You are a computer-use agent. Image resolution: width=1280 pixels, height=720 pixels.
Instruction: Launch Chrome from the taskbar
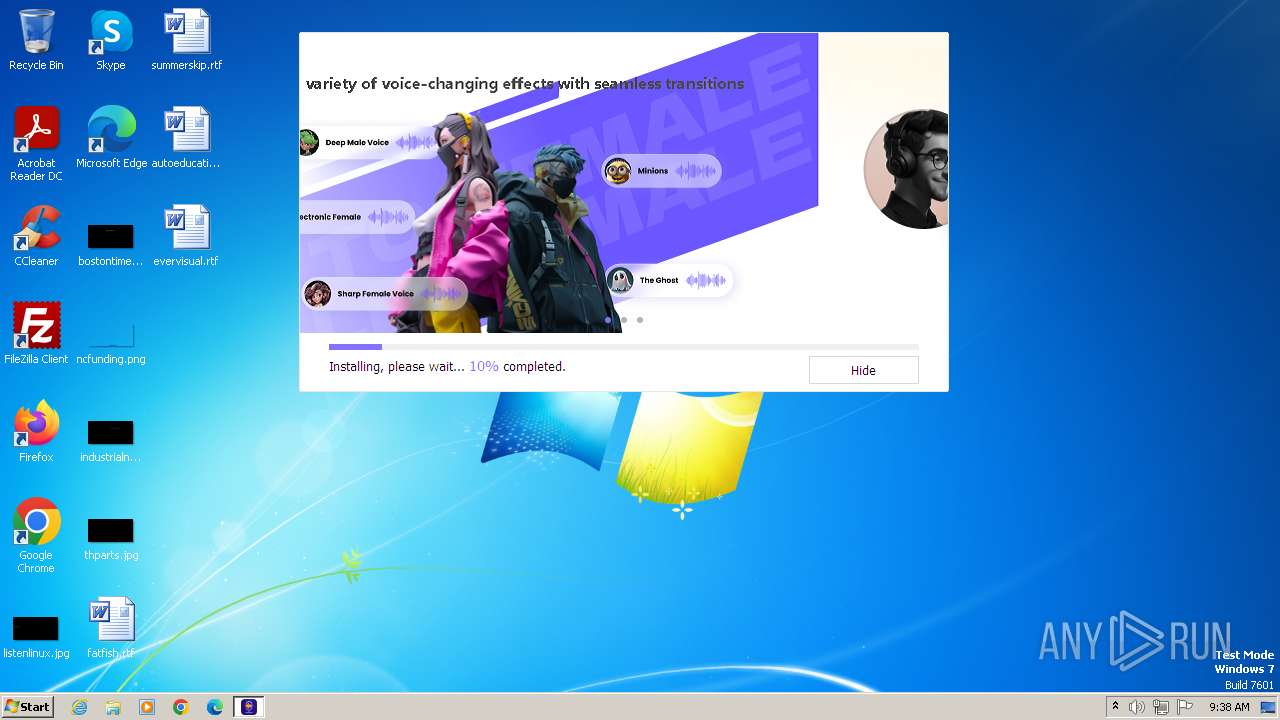point(181,707)
